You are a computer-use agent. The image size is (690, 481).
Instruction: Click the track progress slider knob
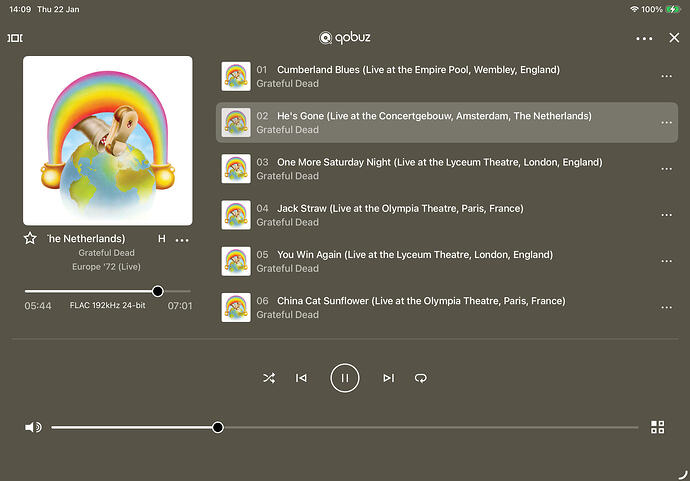158,291
